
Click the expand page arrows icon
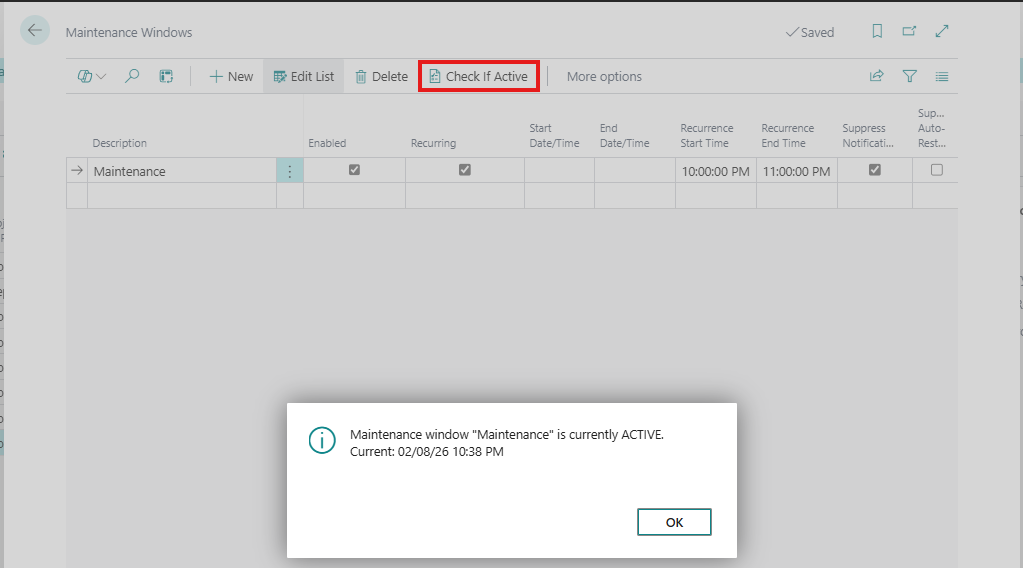click(941, 32)
